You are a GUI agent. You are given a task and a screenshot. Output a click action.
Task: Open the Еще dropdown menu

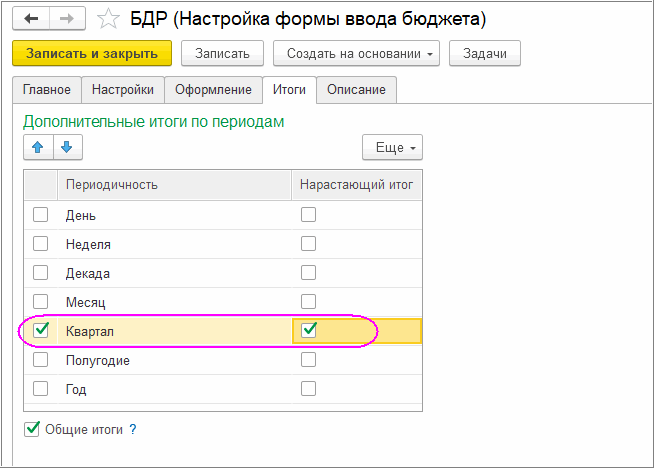click(392, 147)
